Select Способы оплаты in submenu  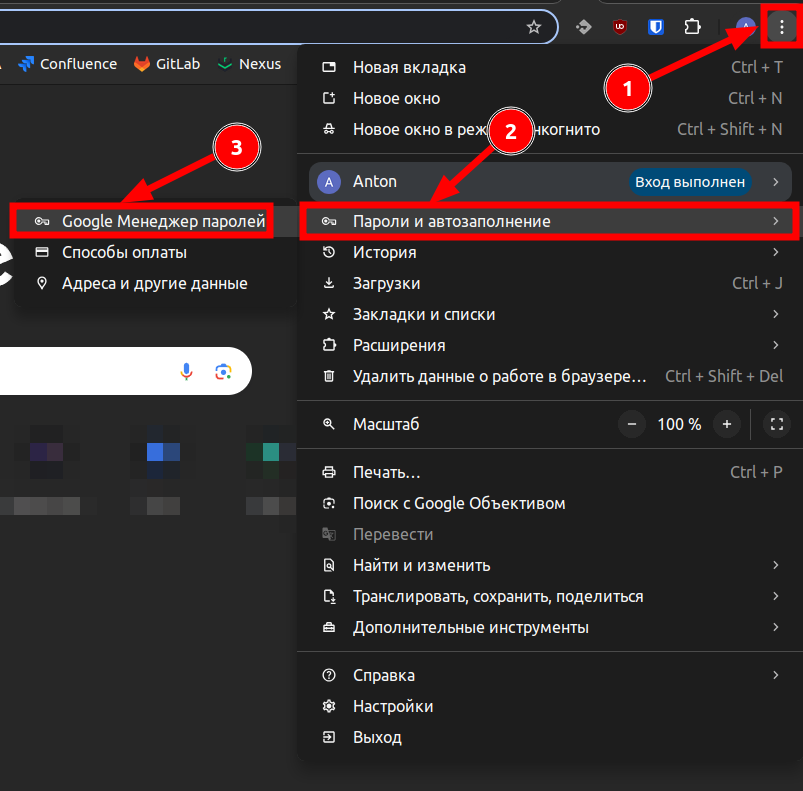point(124,252)
